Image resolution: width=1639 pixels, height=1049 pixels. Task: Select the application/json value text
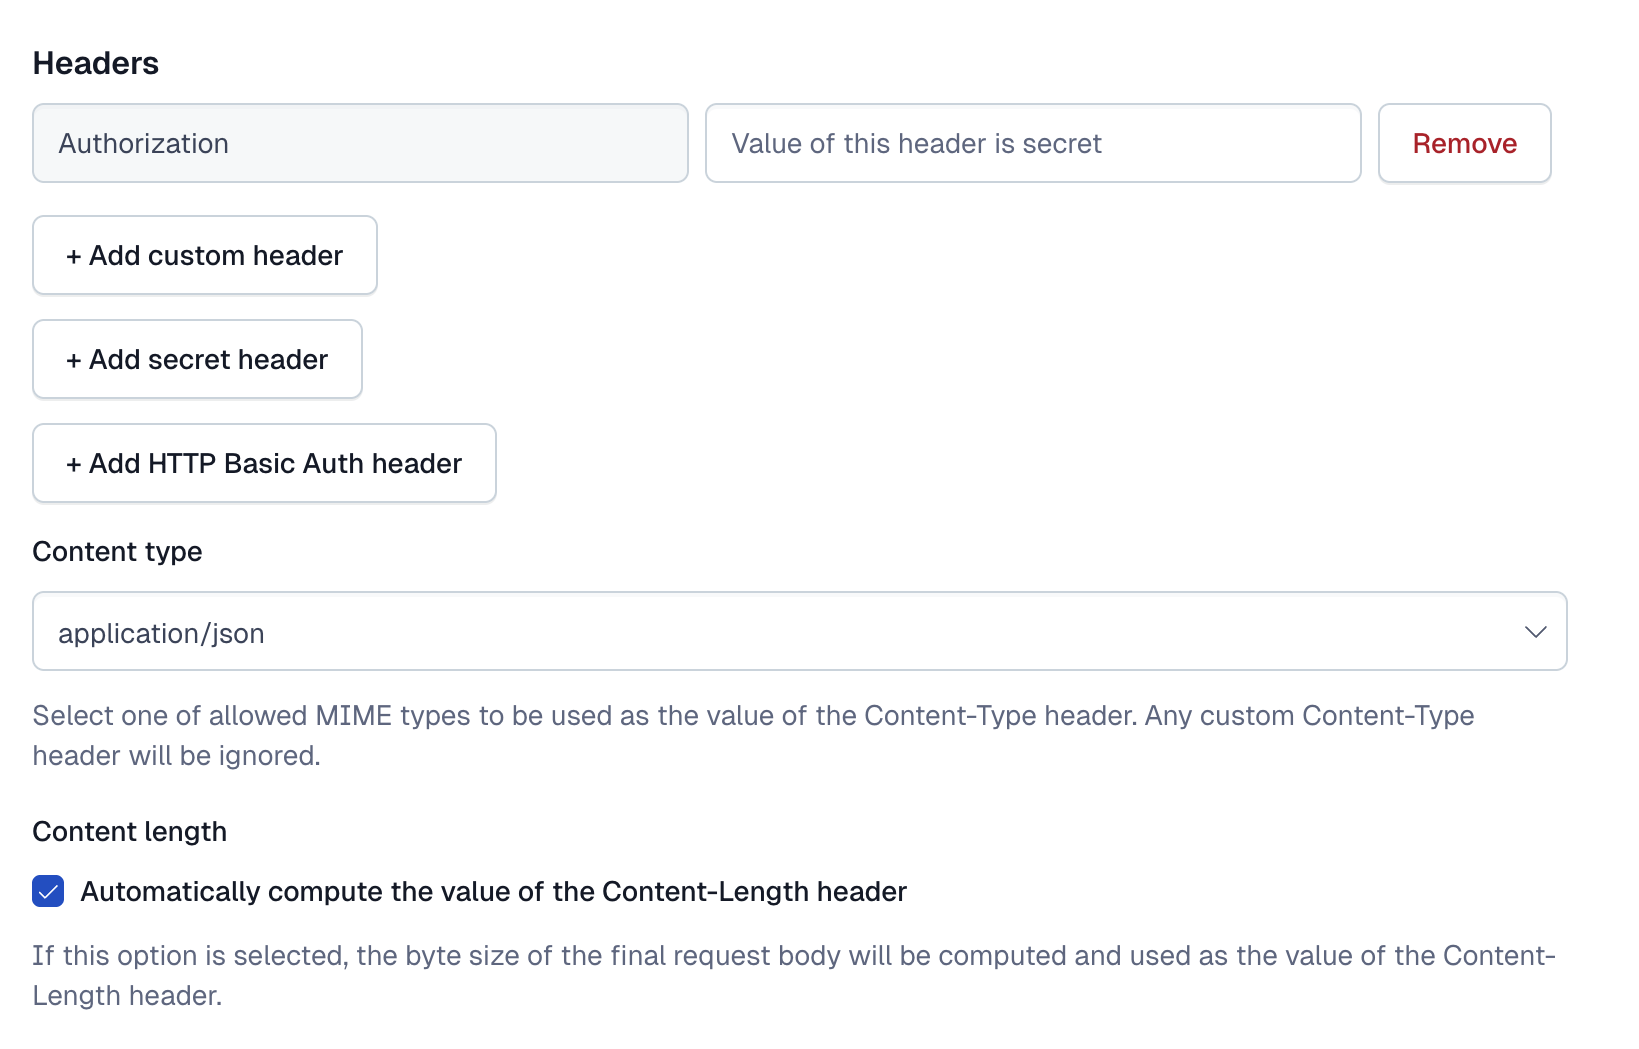pos(161,633)
